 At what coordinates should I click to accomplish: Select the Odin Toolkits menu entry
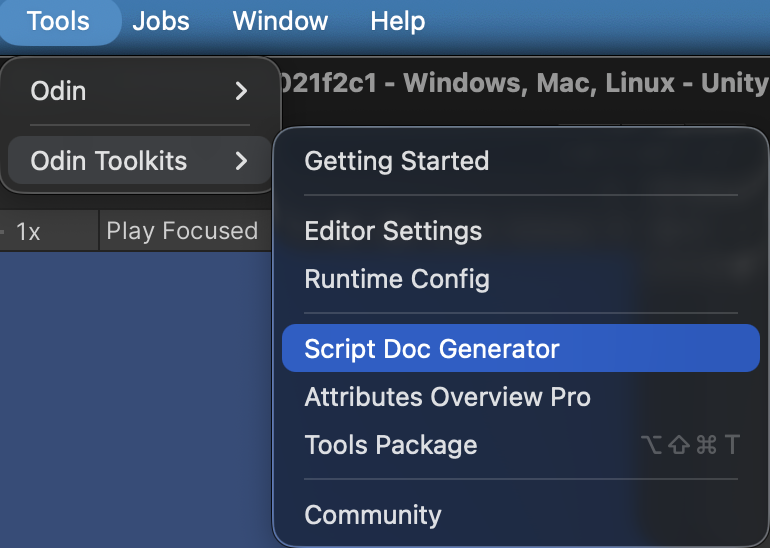[x=139, y=161]
